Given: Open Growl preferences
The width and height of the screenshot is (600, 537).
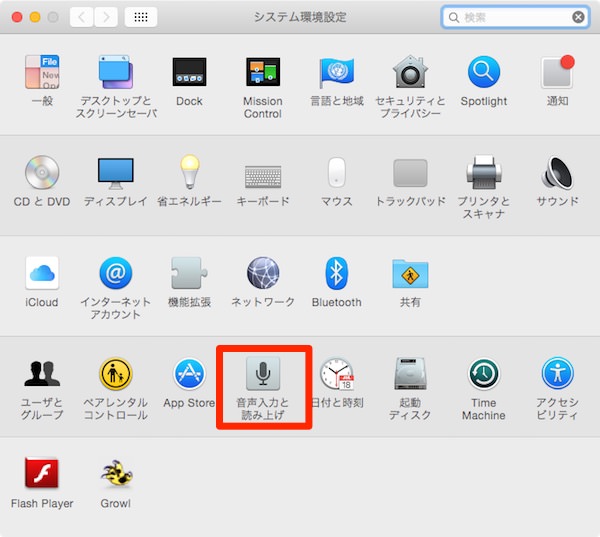Looking at the screenshot, I should (116, 473).
